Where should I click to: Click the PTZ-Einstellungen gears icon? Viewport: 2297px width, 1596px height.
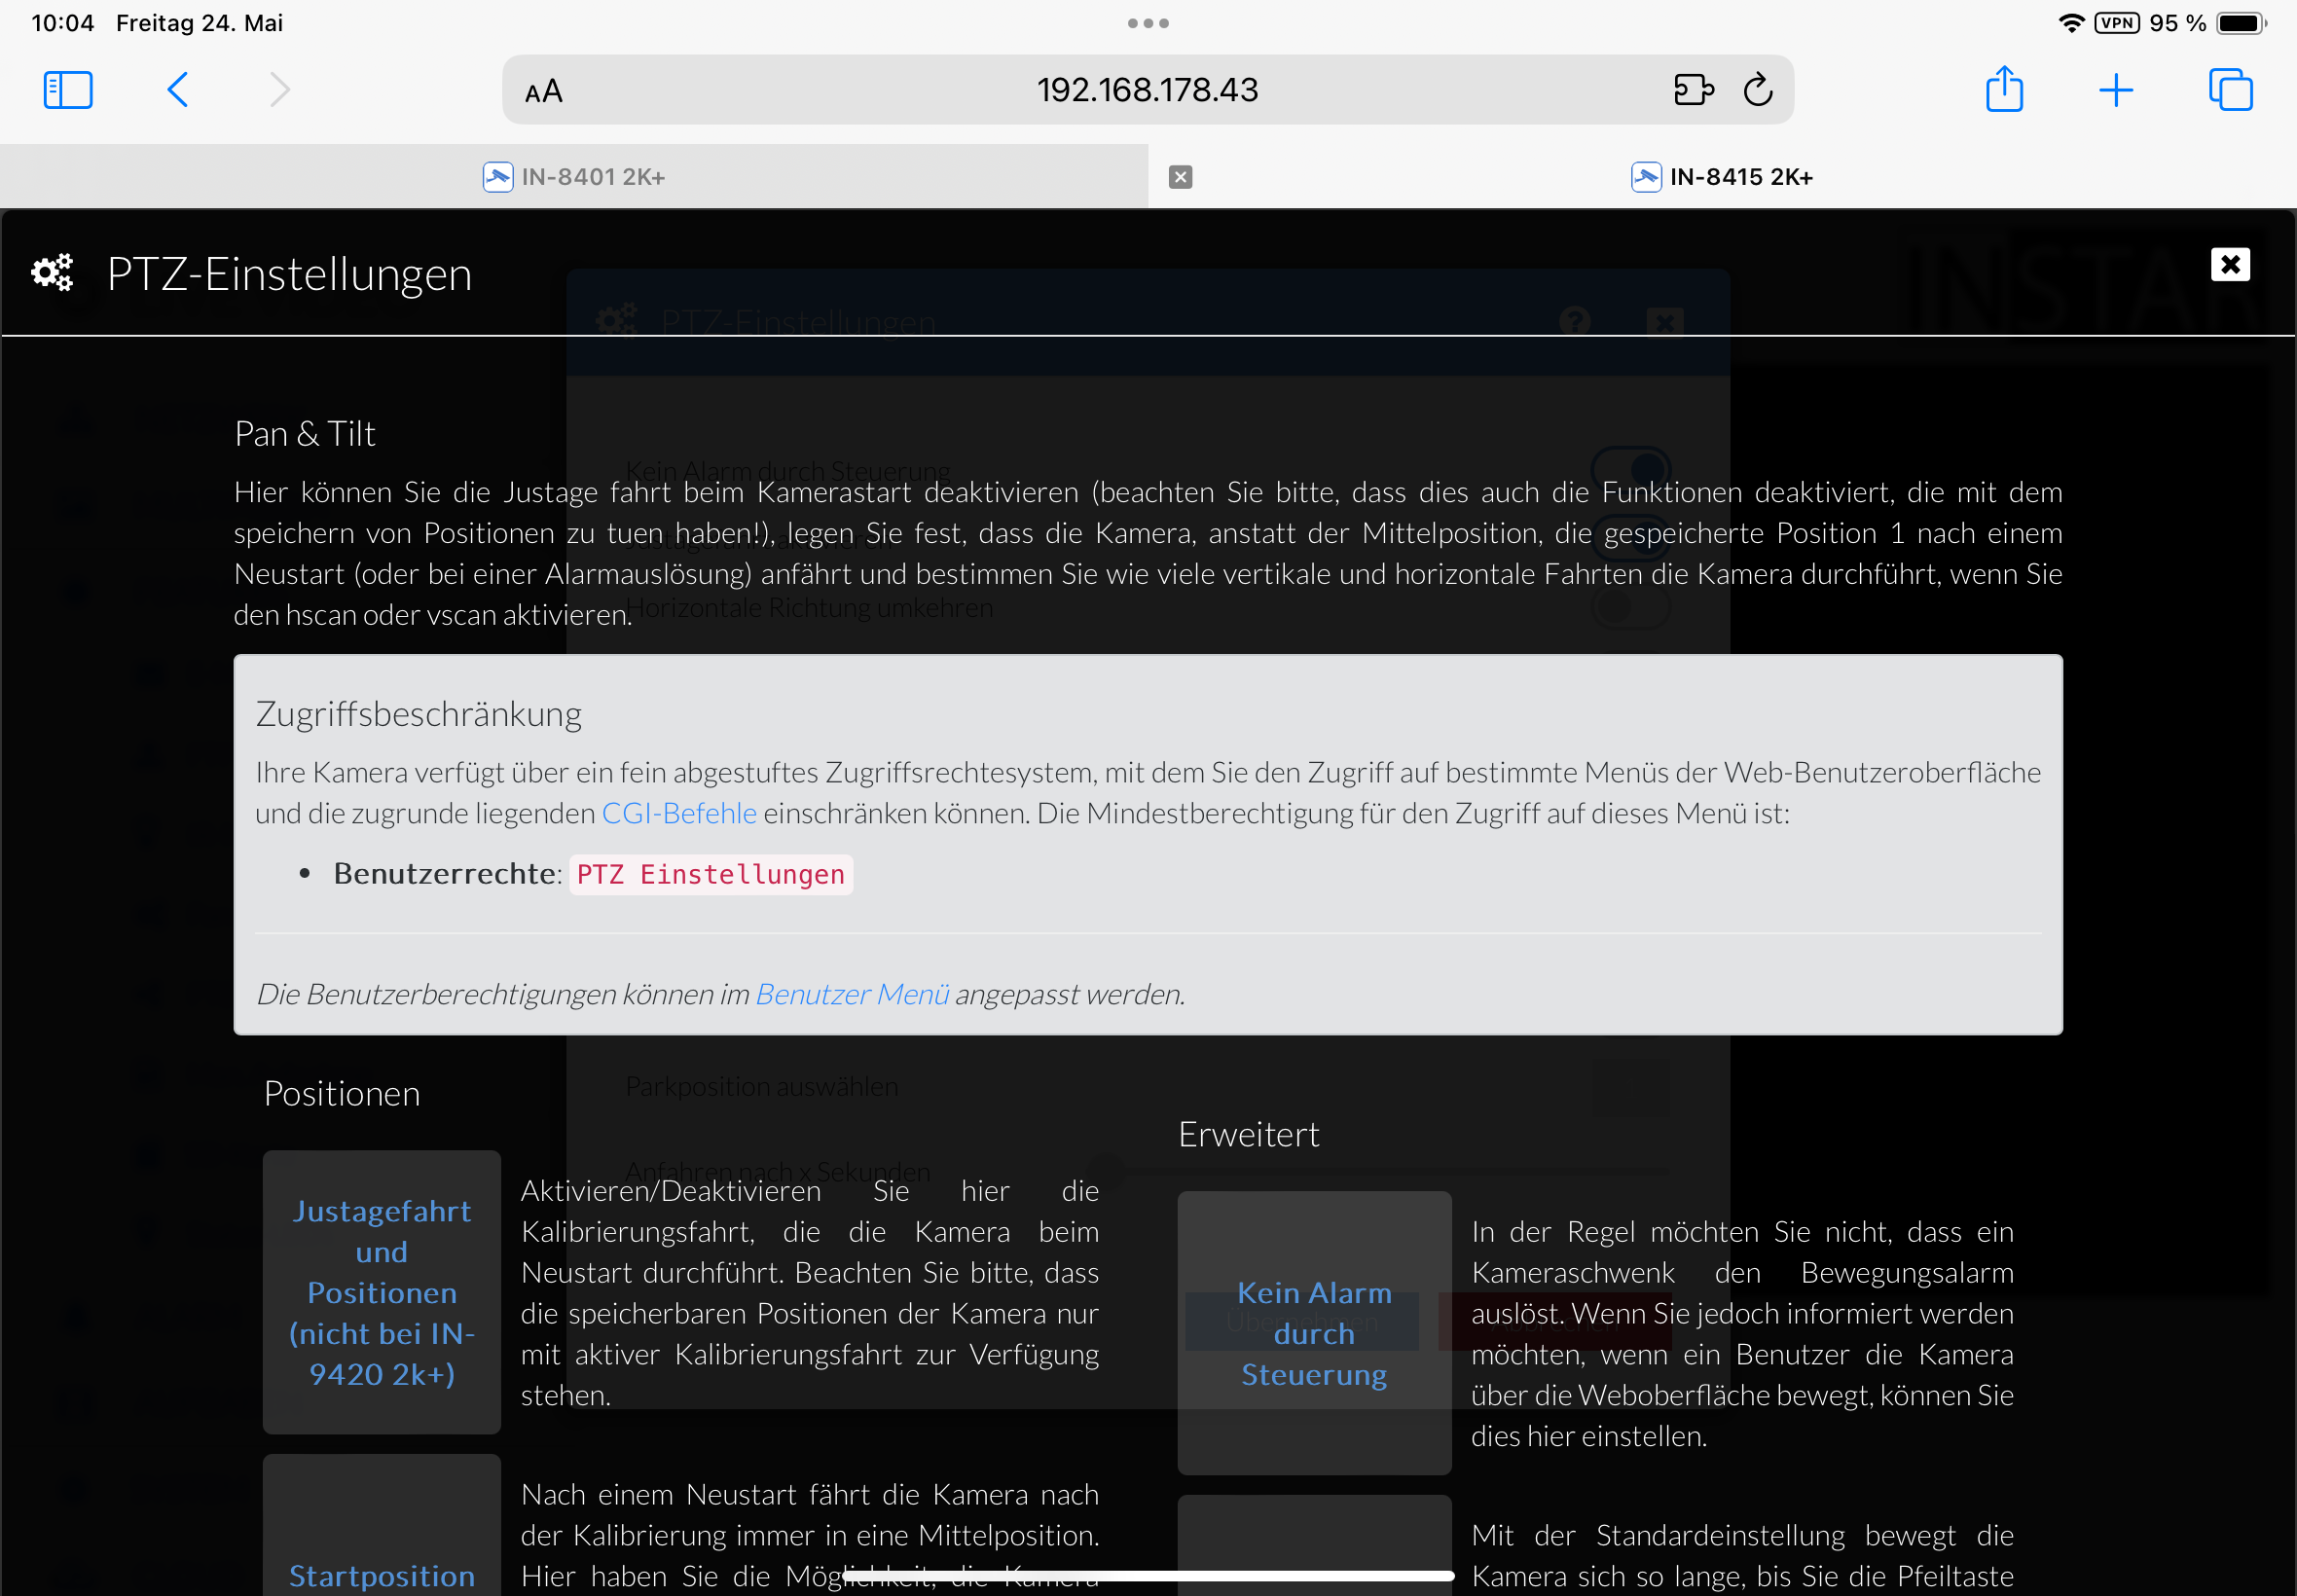coord(52,273)
